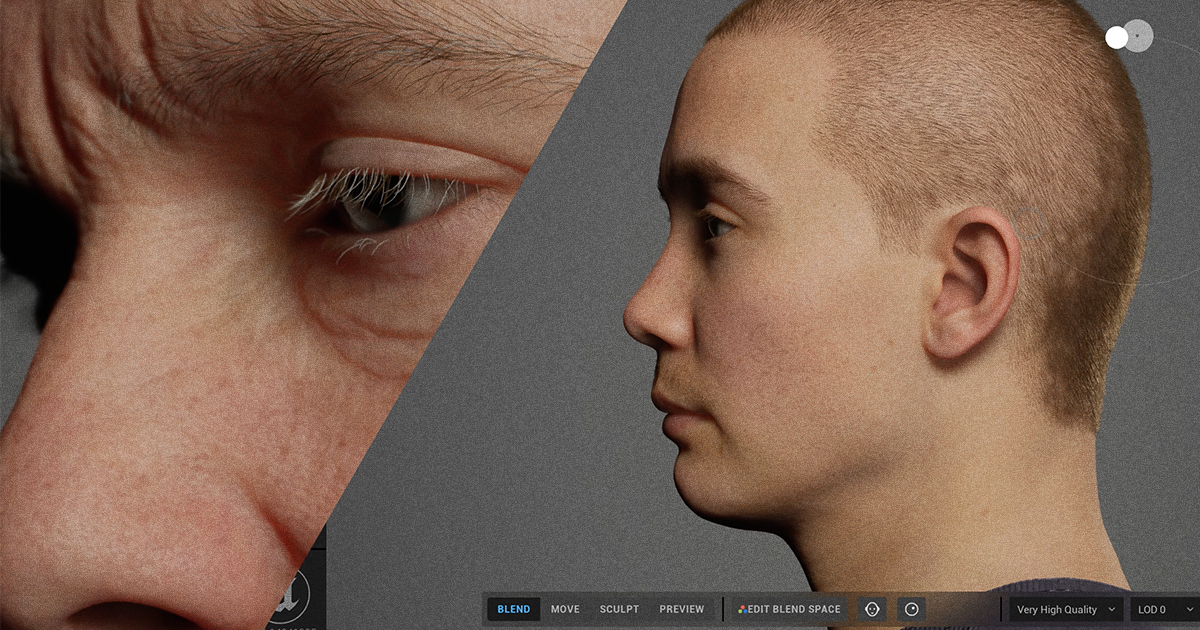Image resolution: width=1200 pixels, height=630 pixels.
Task: Switch to the Blend mode tab
Action: (x=513, y=609)
